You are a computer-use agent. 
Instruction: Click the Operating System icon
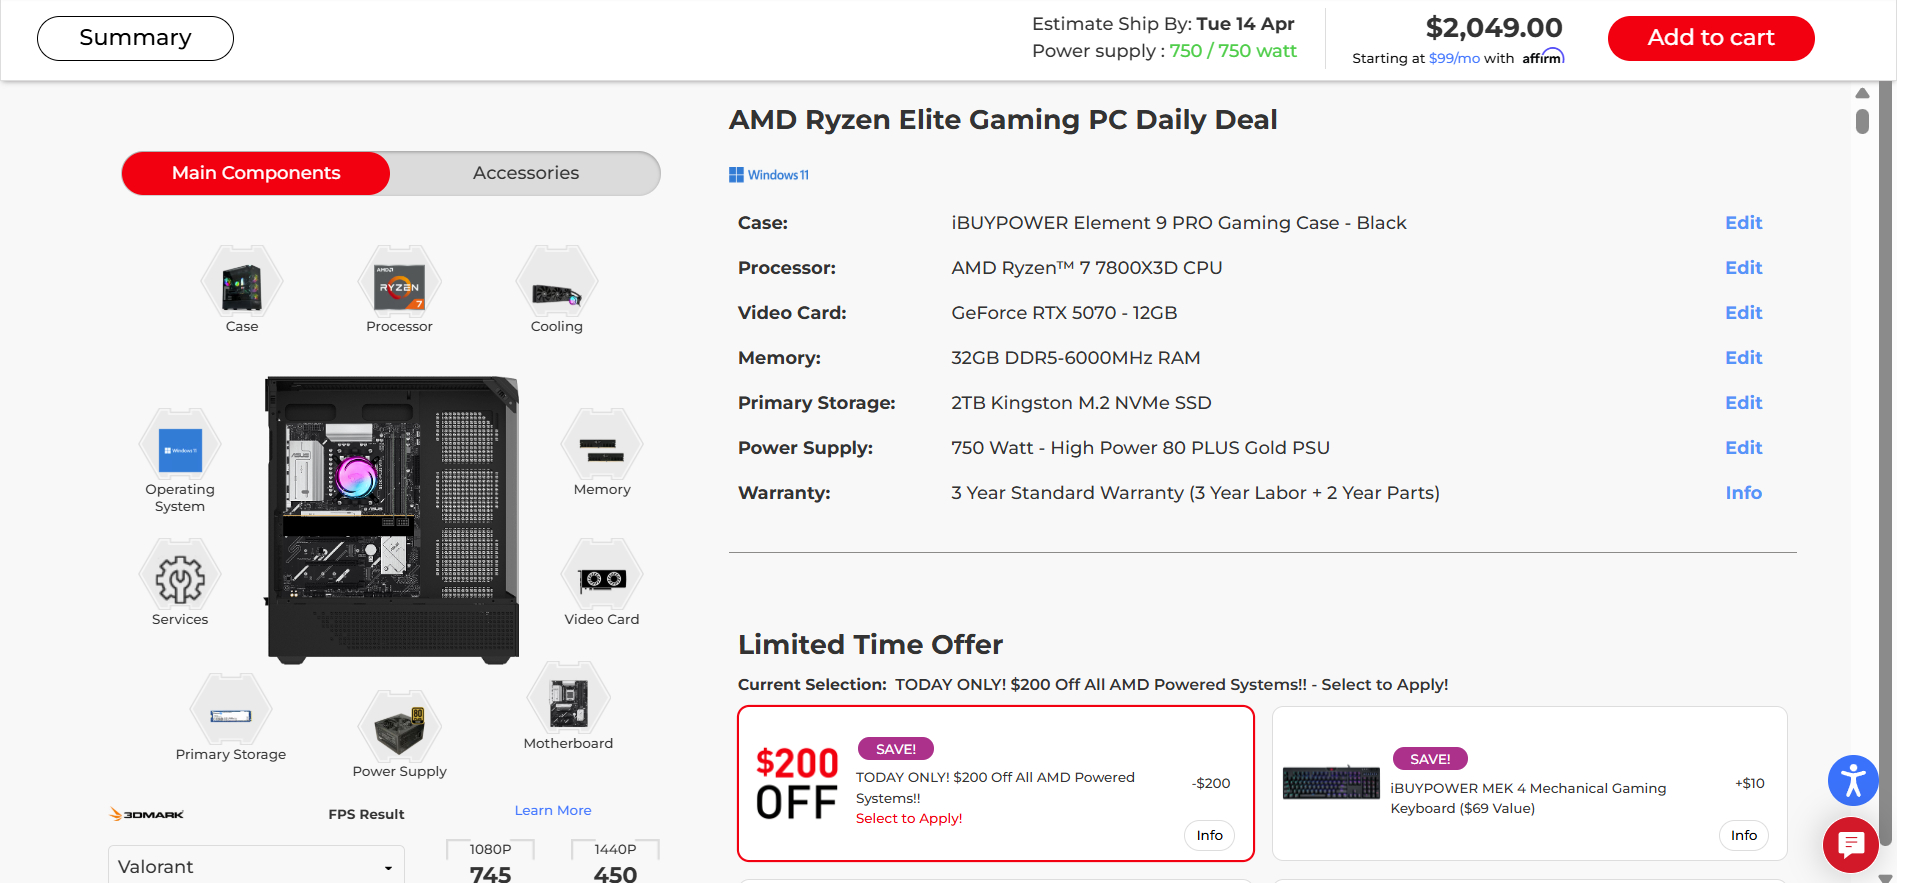point(180,448)
